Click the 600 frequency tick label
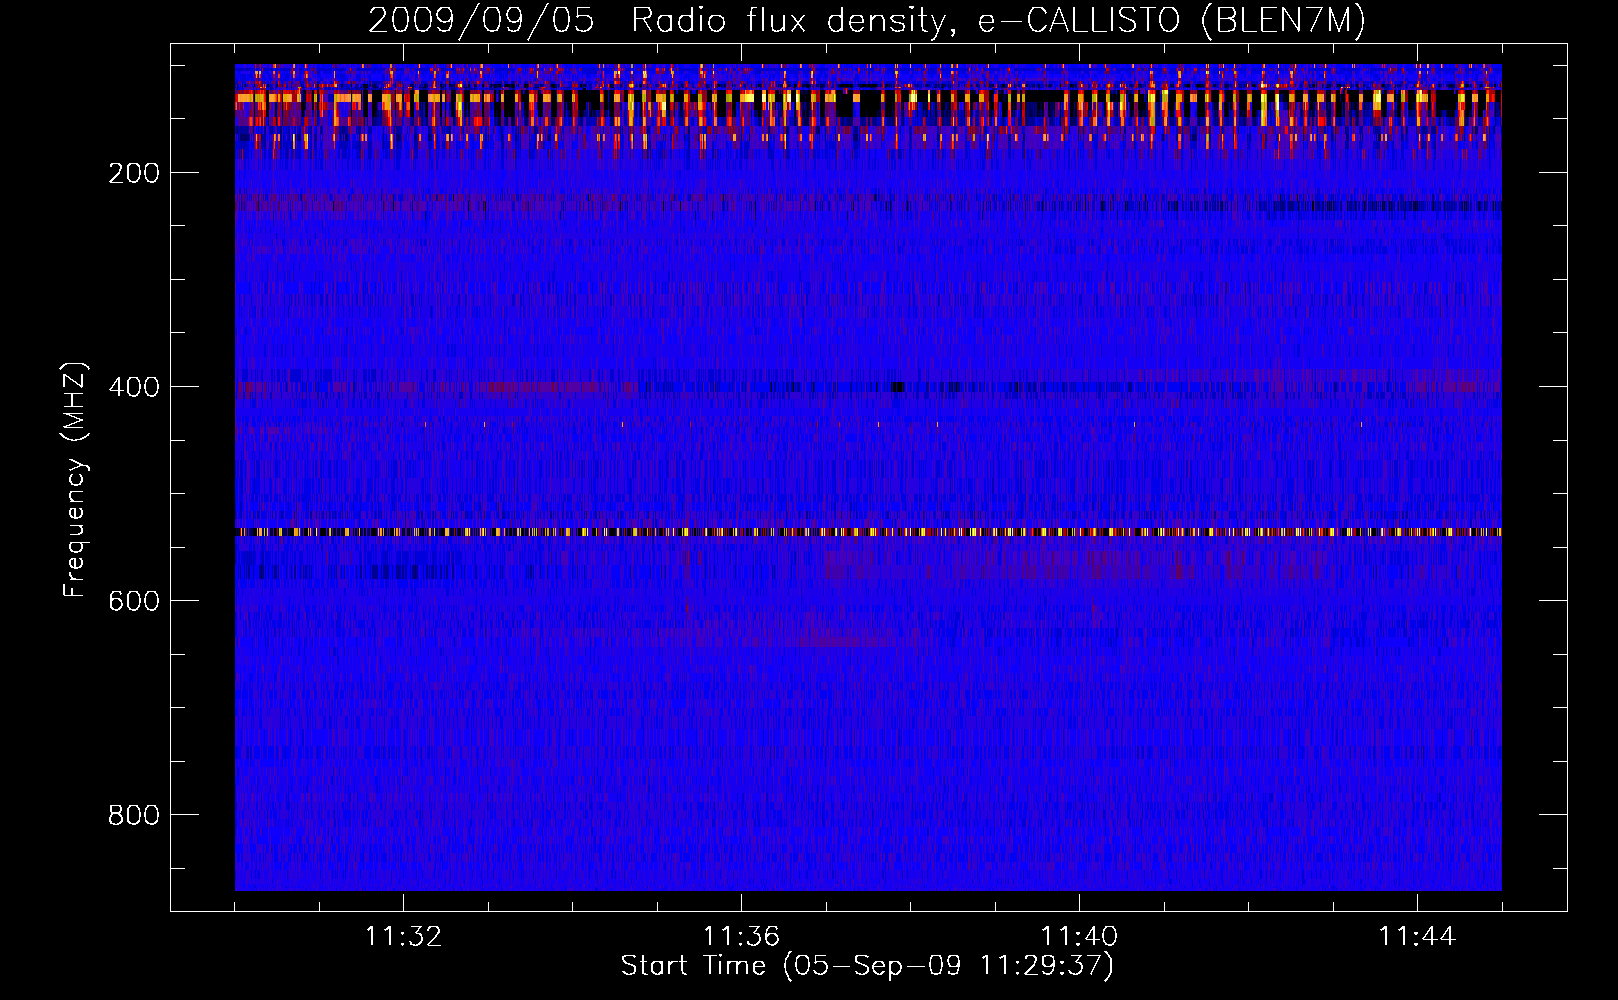 pyautogui.click(x=134, y=601)
